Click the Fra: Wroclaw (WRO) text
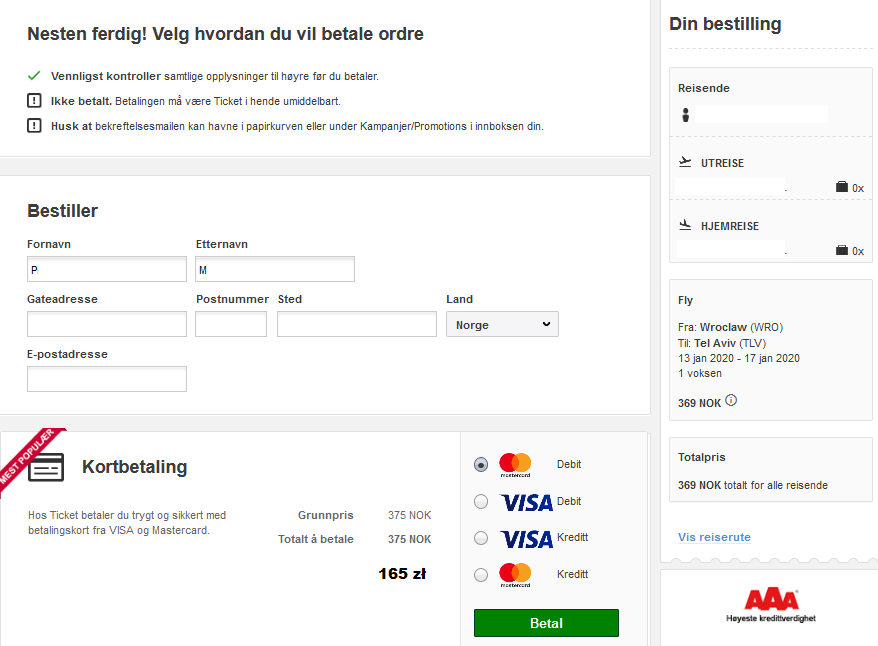The height and width of the screenshot is (646, 878). [730, 327]
